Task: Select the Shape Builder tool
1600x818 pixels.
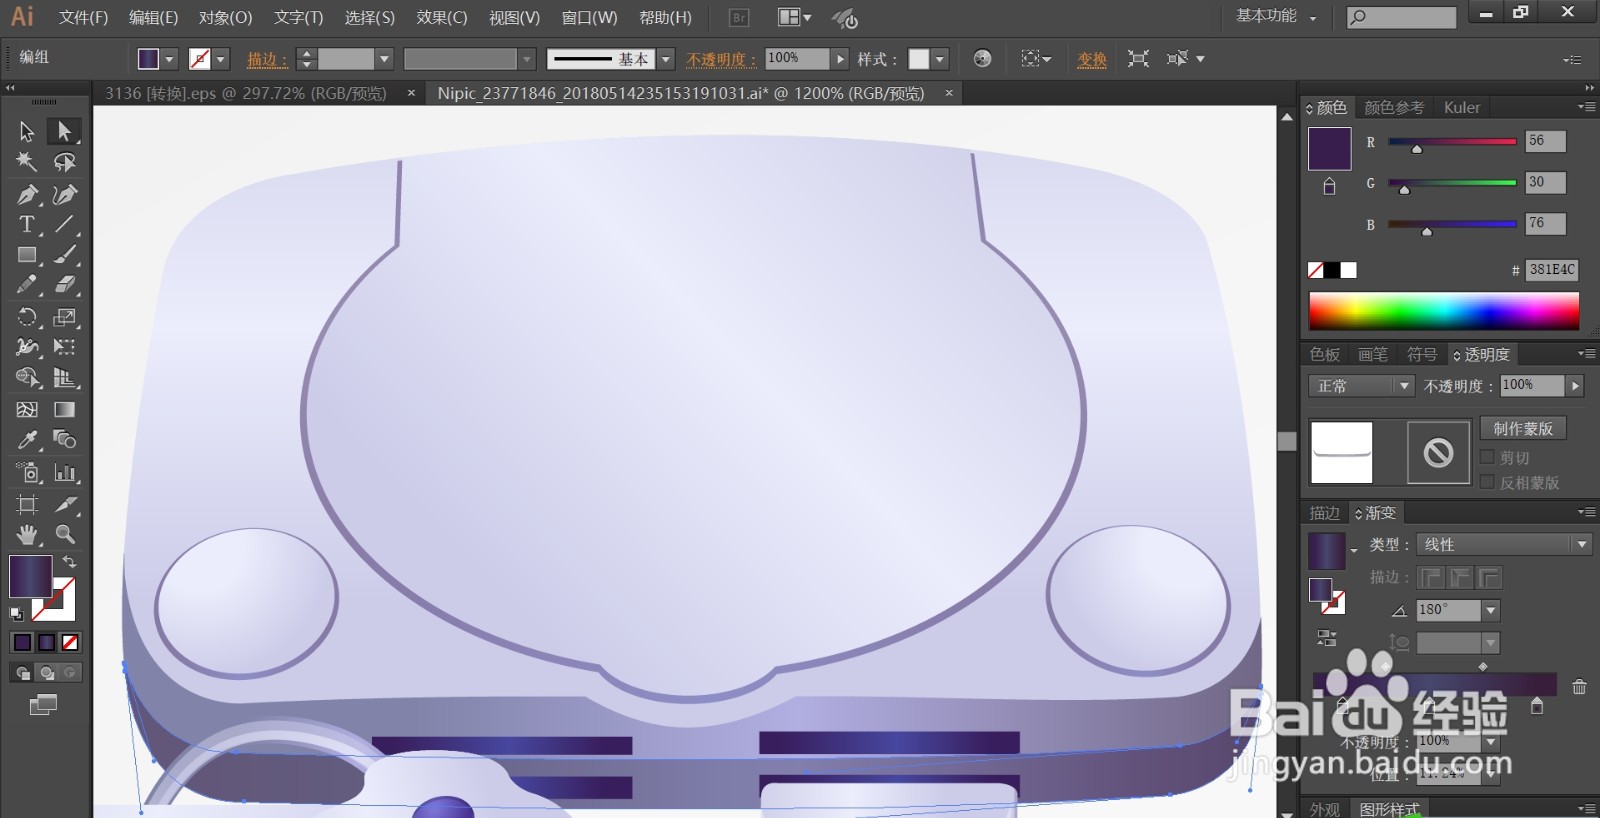Action: point(27,378)
